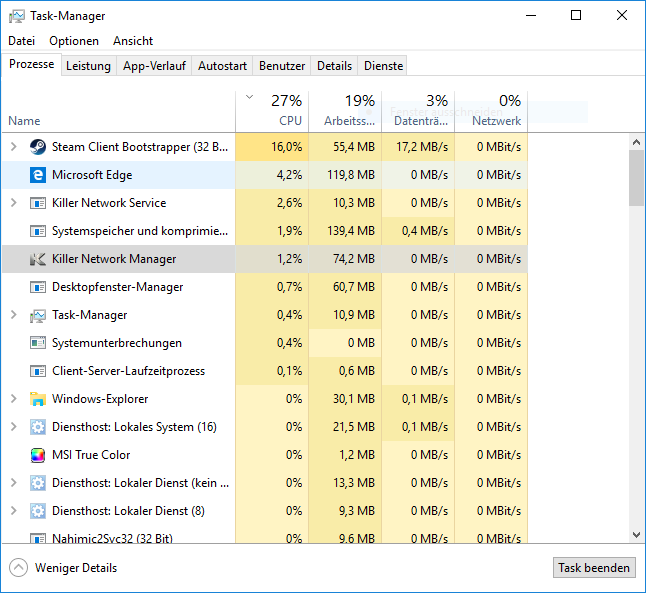
Task: Click the Diensthost: Lokaler Dienst (kein ...) gear icon
Action: [38, 483]
